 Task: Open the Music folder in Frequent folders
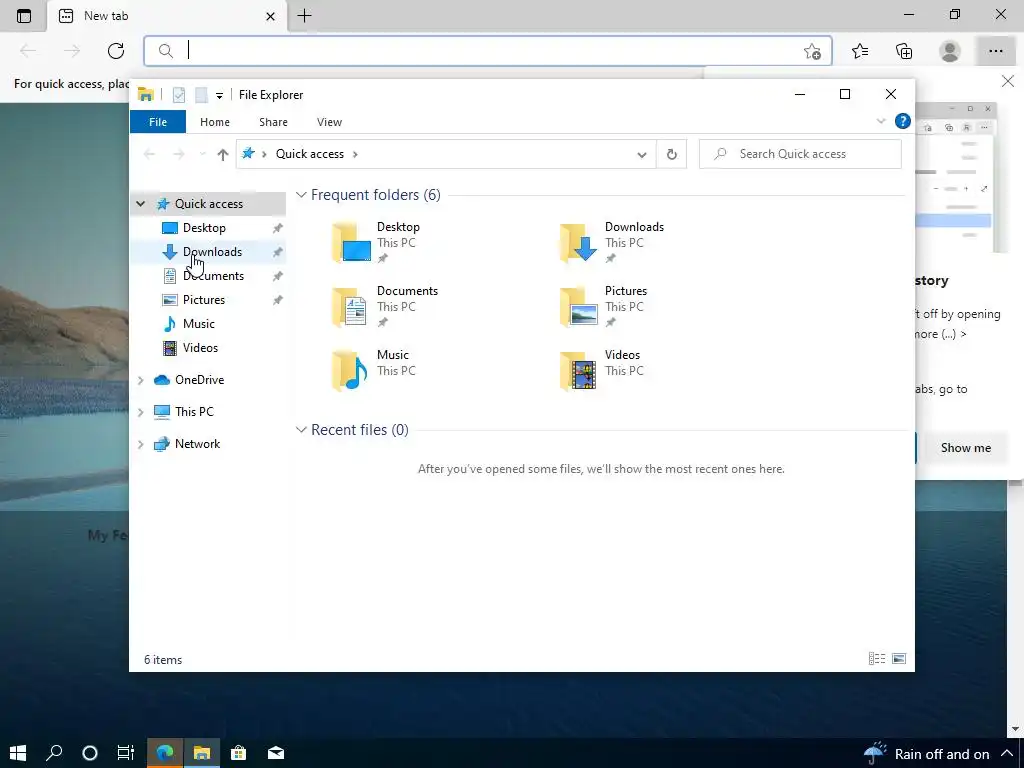coord(373,370)
